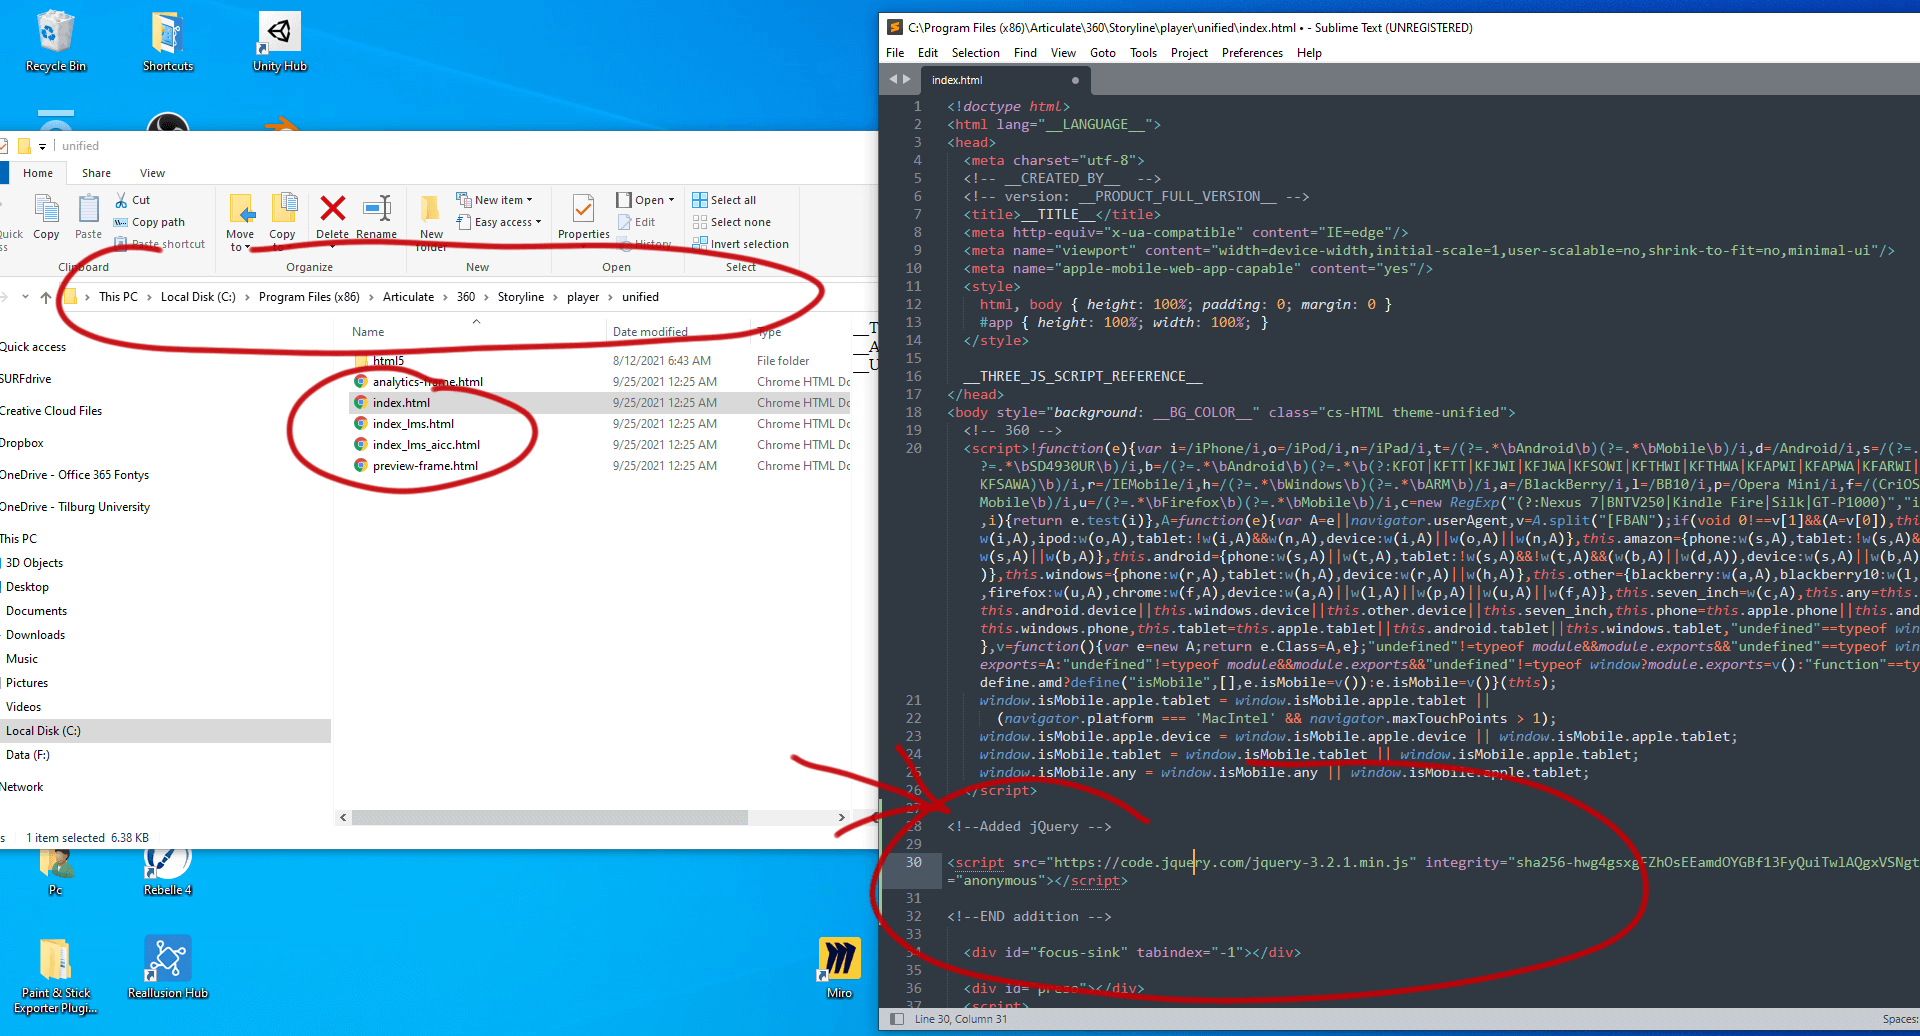Click the Storyline breadcrumb in address bar

pyautogui.click(x=520, y=297)
